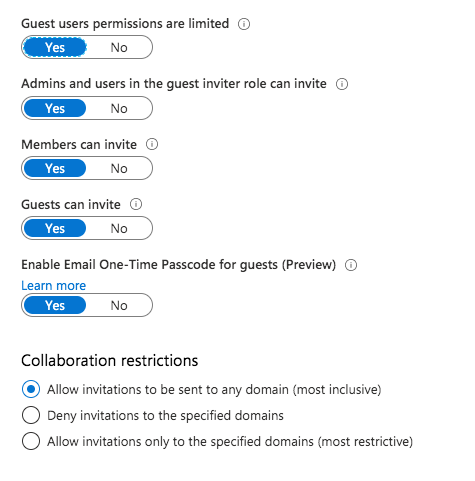Enable Email One-Time Passcode with Yes

click(x=55, y=305)
